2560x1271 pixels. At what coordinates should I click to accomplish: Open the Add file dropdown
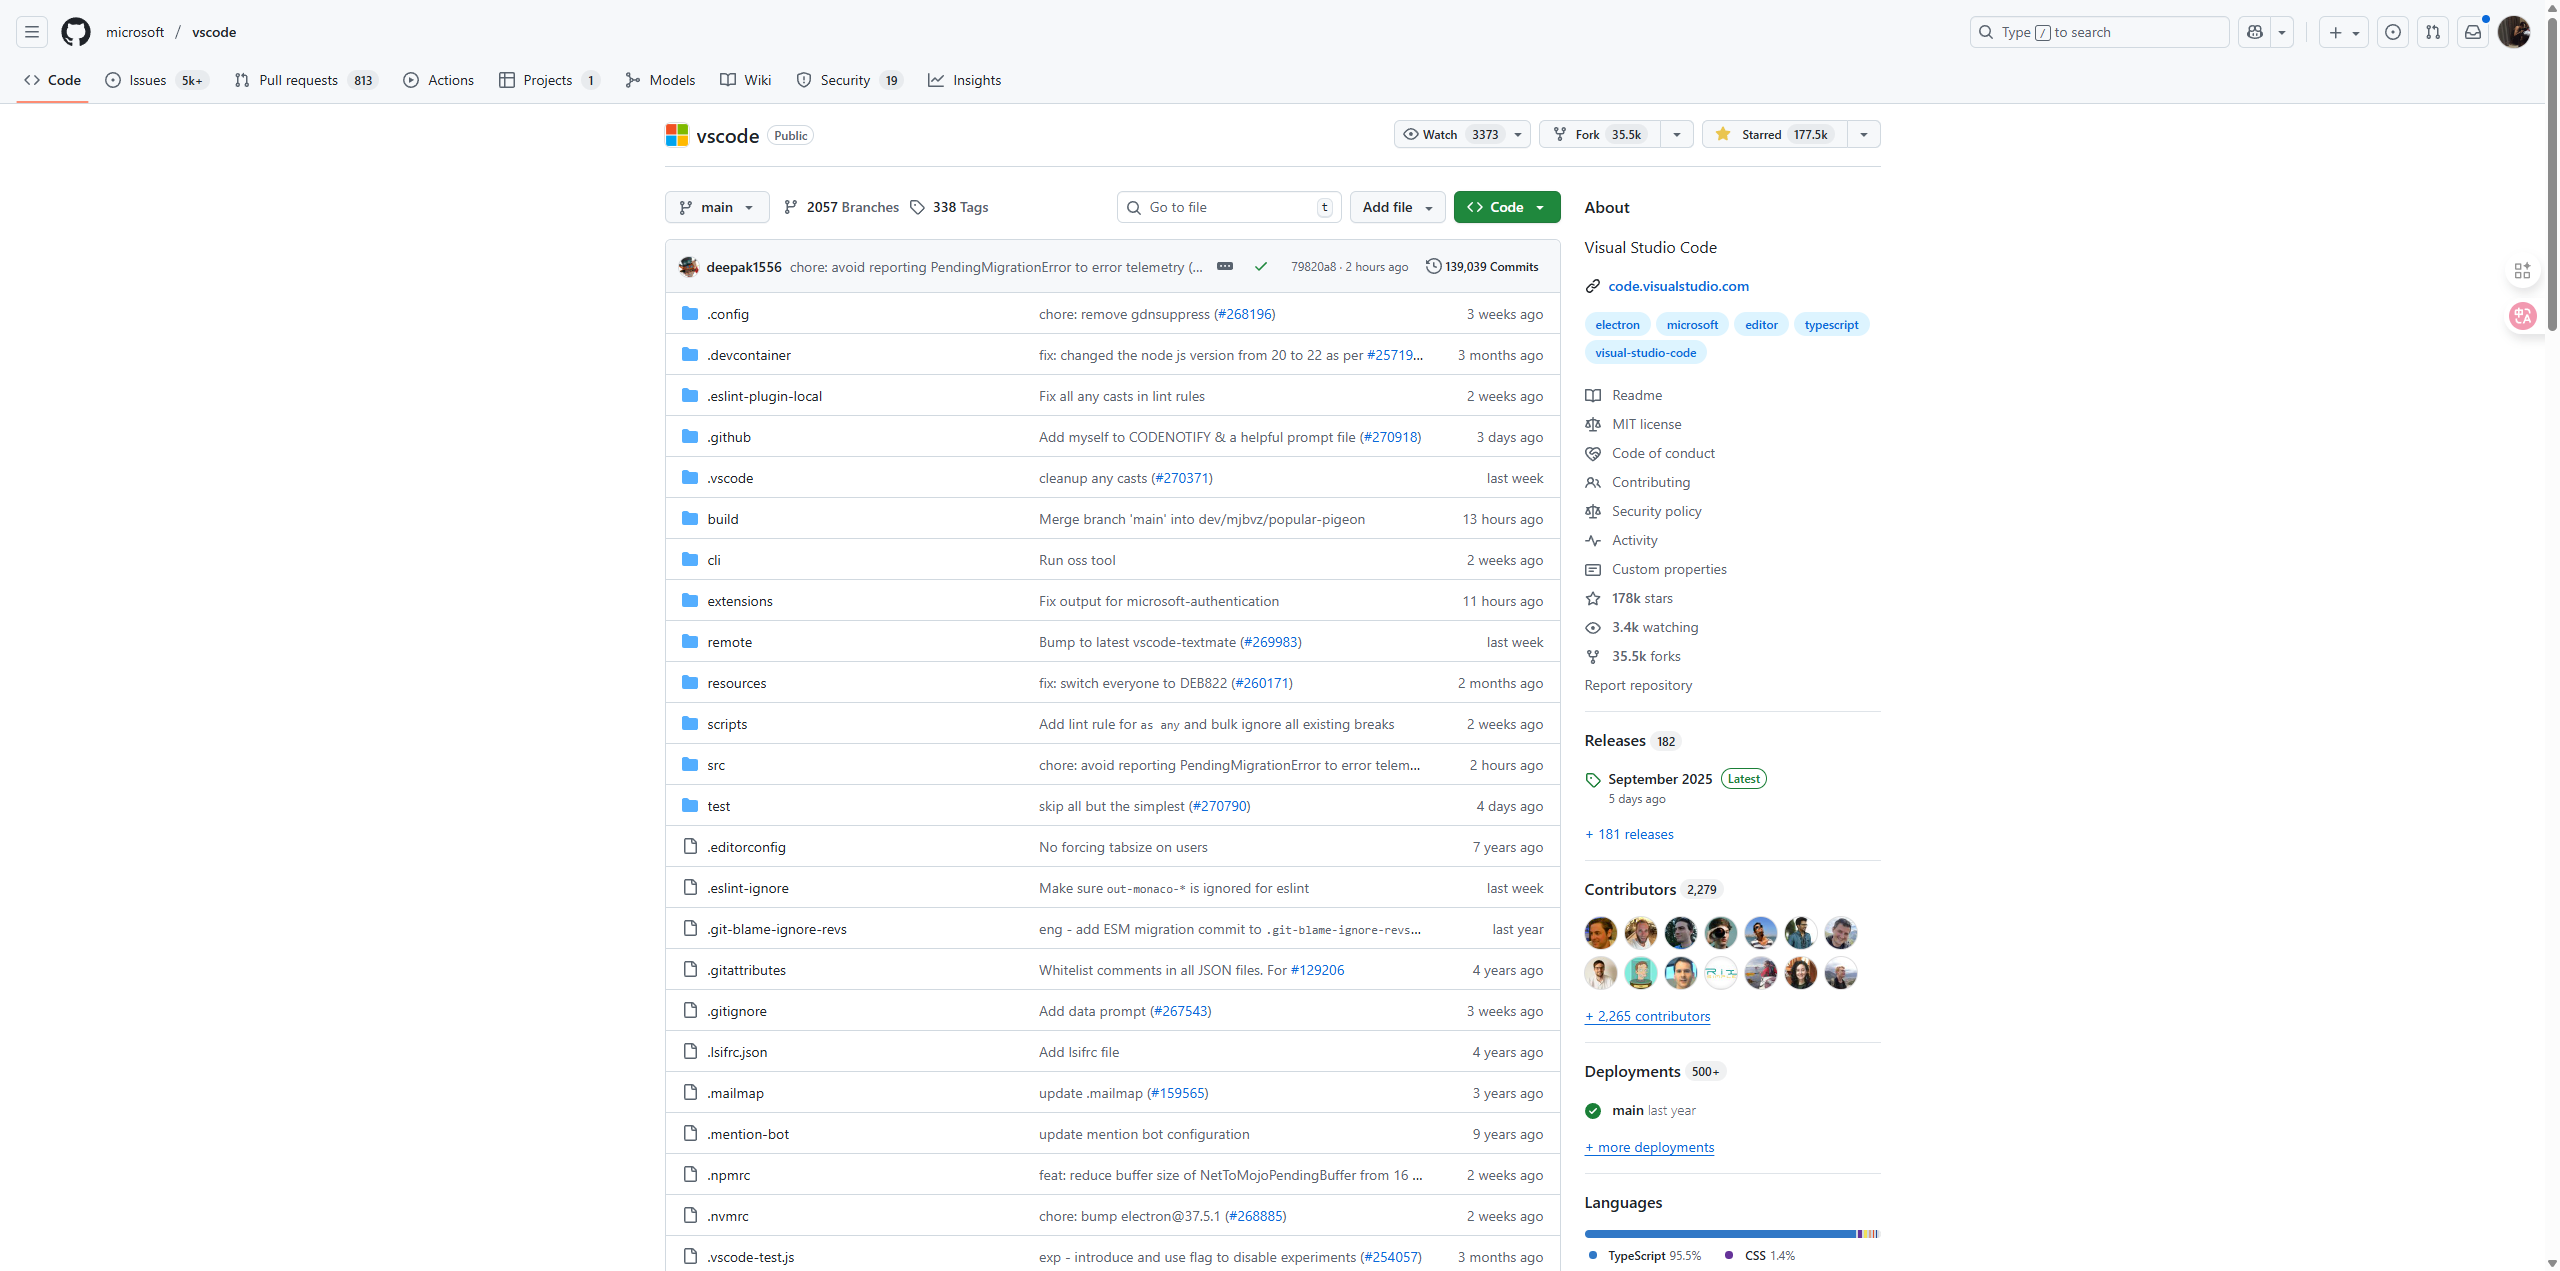click(1396, 207)
